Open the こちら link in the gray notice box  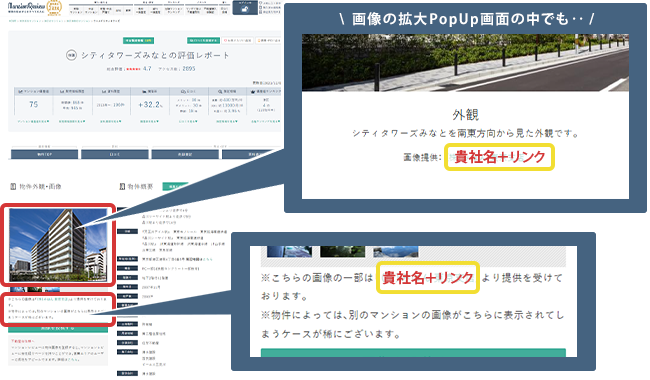click(x=73, y=360)
